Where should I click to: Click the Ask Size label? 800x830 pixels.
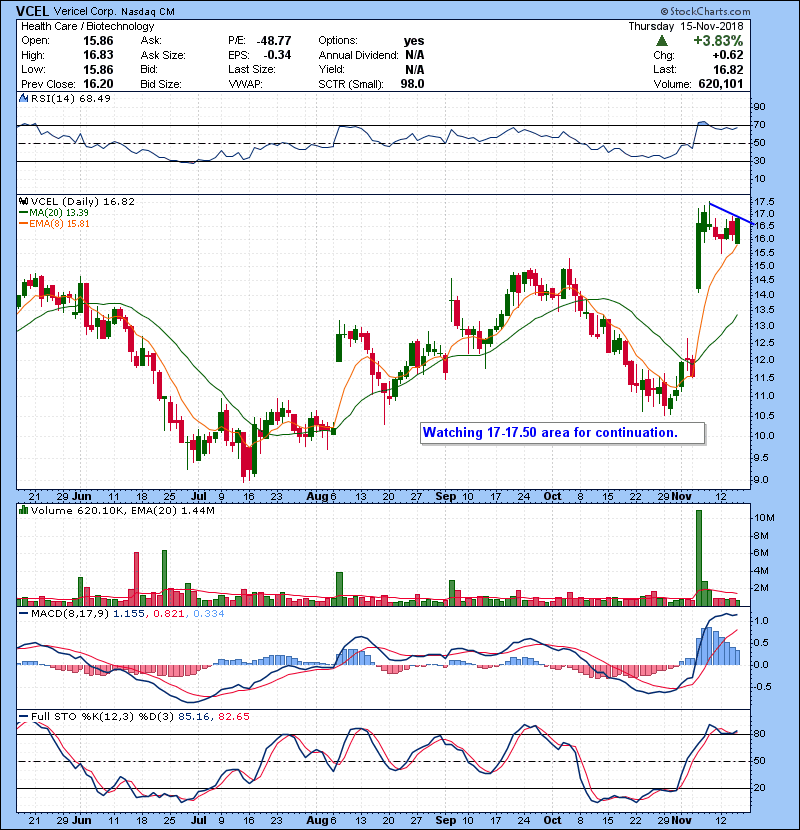point(163,55)
